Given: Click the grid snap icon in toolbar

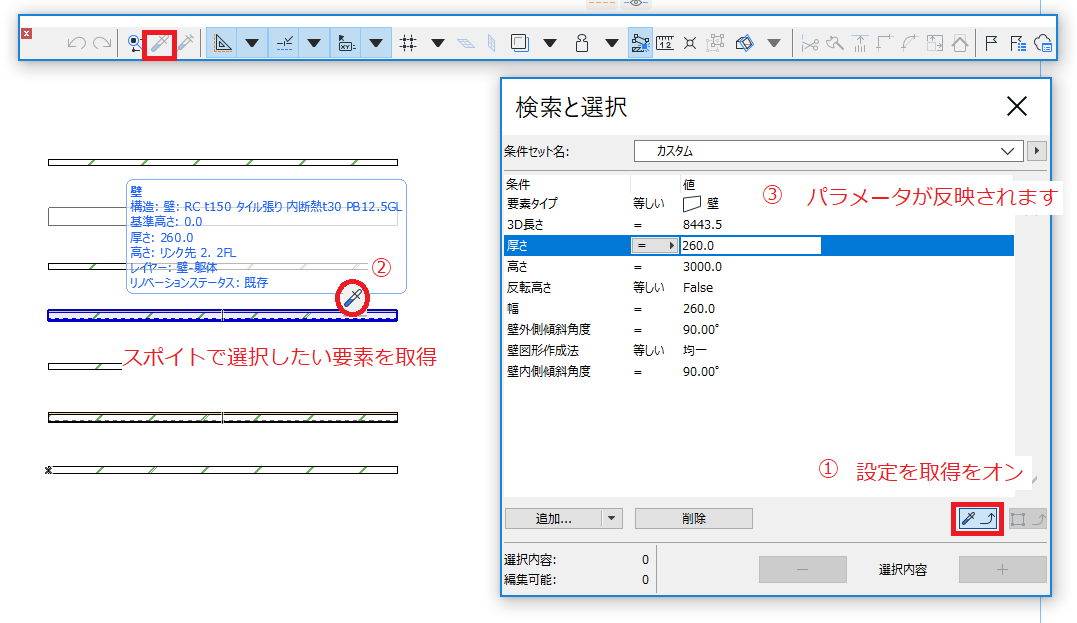Looking at the screenshot, I should (409, 43).
